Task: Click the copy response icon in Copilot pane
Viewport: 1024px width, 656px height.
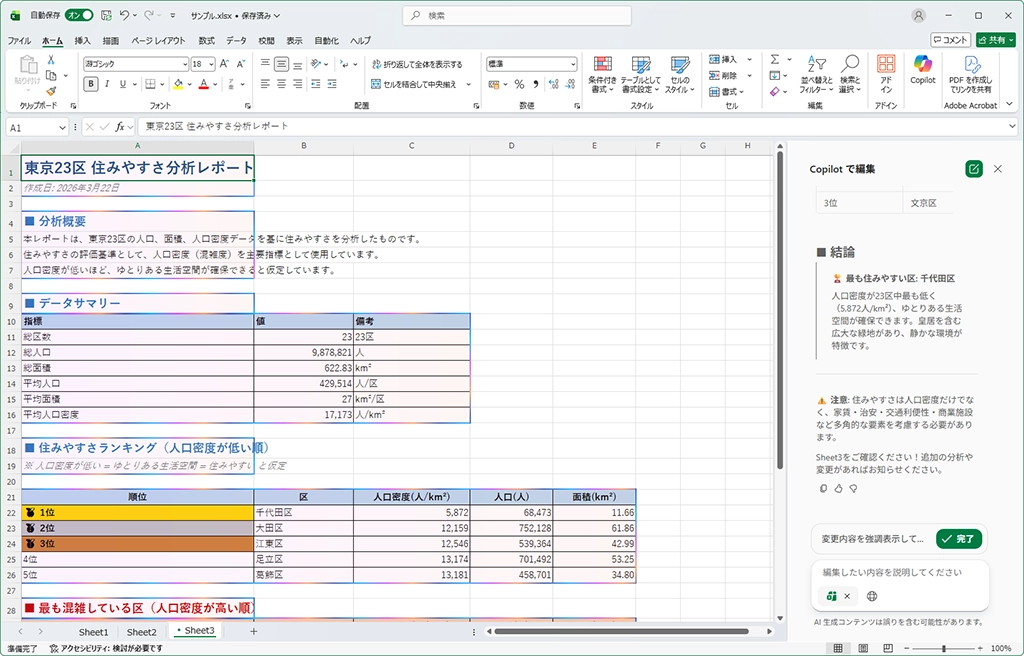Action: point(823,488)
